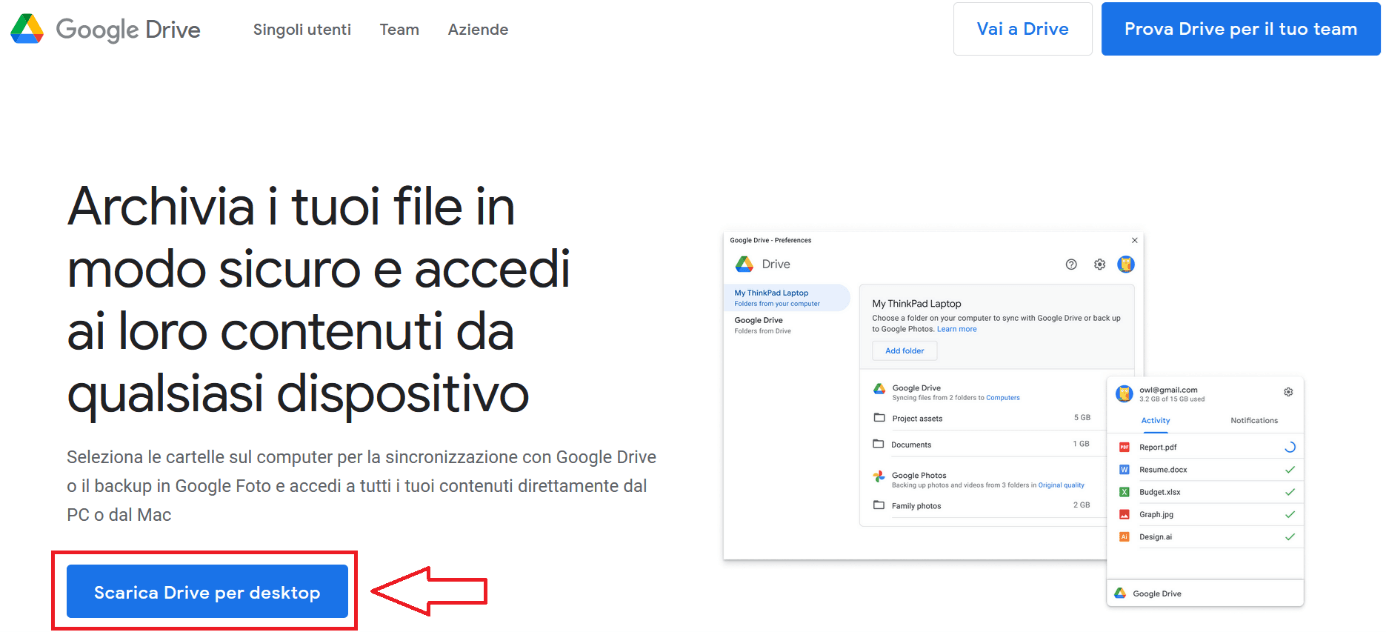Click the "5 GB" size value
Screen dimensions: 1386x632
tap(1082, 418)
